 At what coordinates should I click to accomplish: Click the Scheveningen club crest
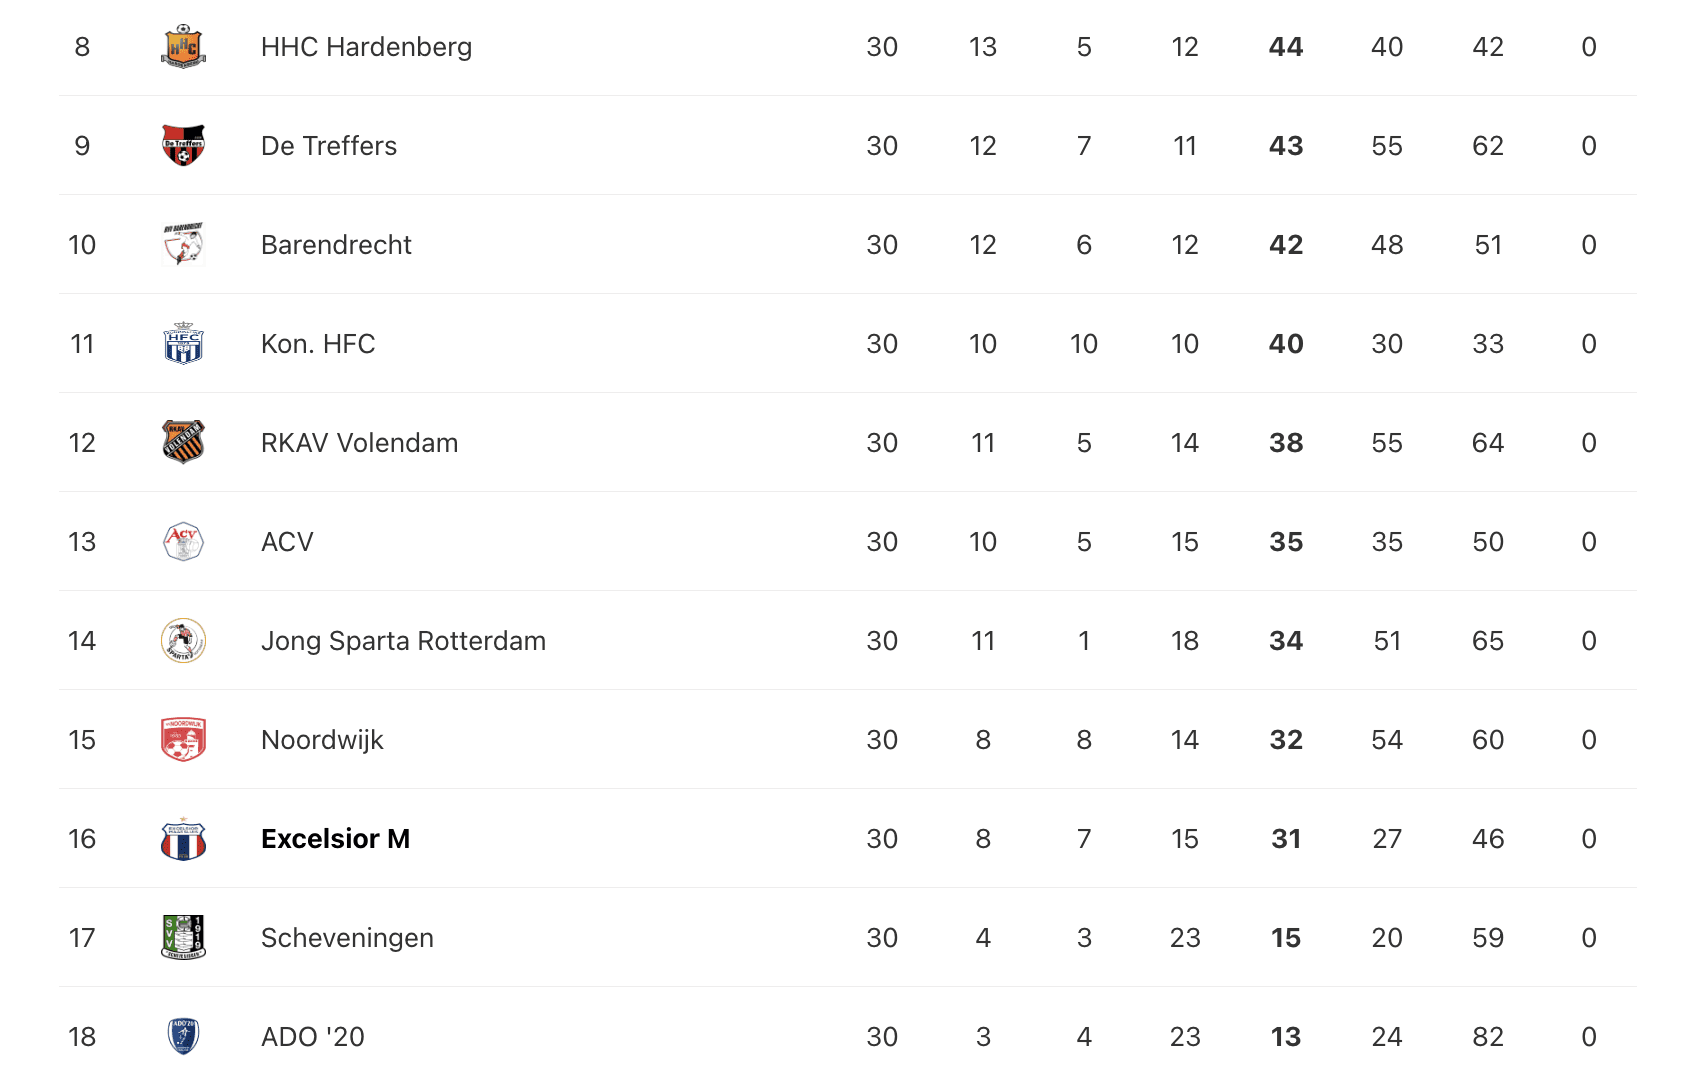(x=183, y=938)
